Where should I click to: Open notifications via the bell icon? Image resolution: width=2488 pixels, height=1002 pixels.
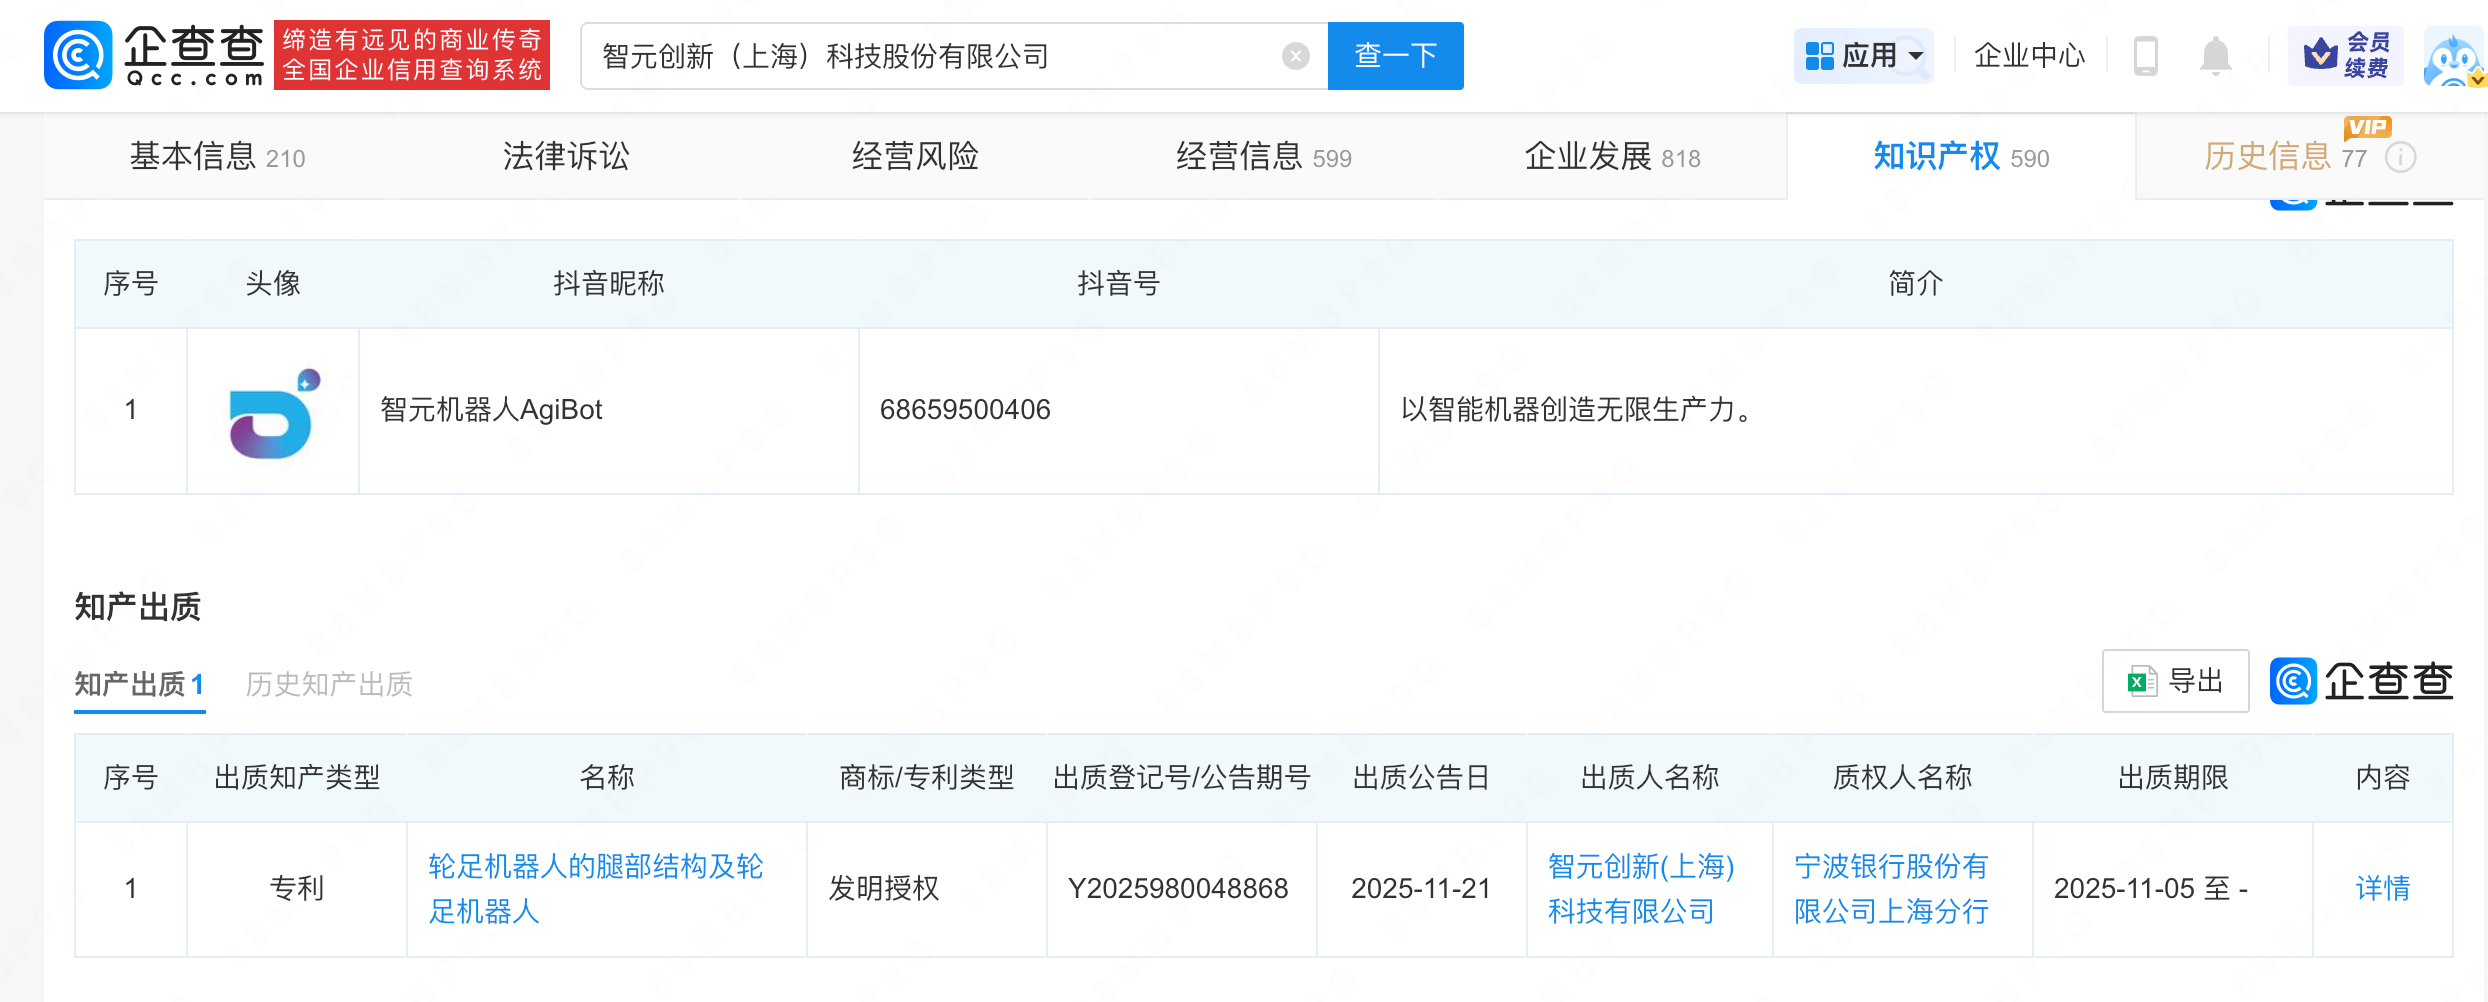click(x=2213, y=55)
